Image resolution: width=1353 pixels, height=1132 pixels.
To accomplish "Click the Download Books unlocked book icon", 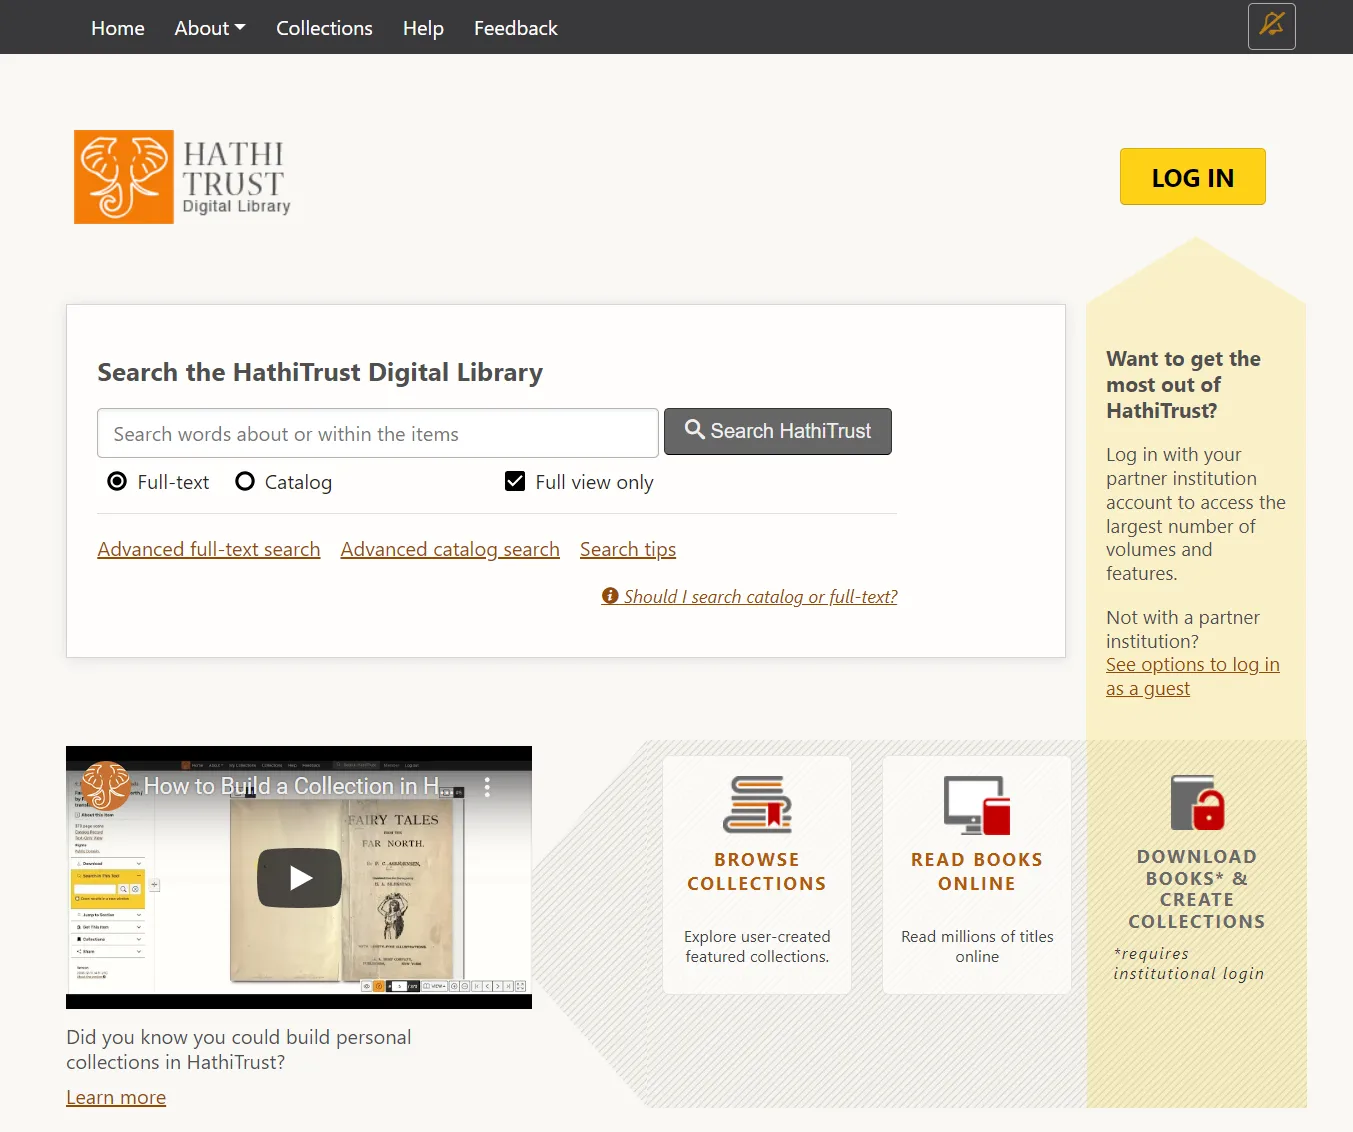I will [1197, 803].
